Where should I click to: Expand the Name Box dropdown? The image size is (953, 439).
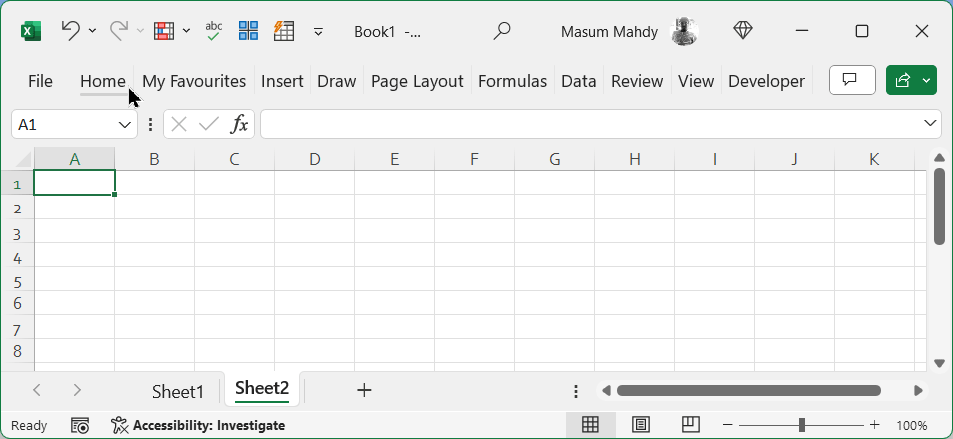tap(125, 124)
